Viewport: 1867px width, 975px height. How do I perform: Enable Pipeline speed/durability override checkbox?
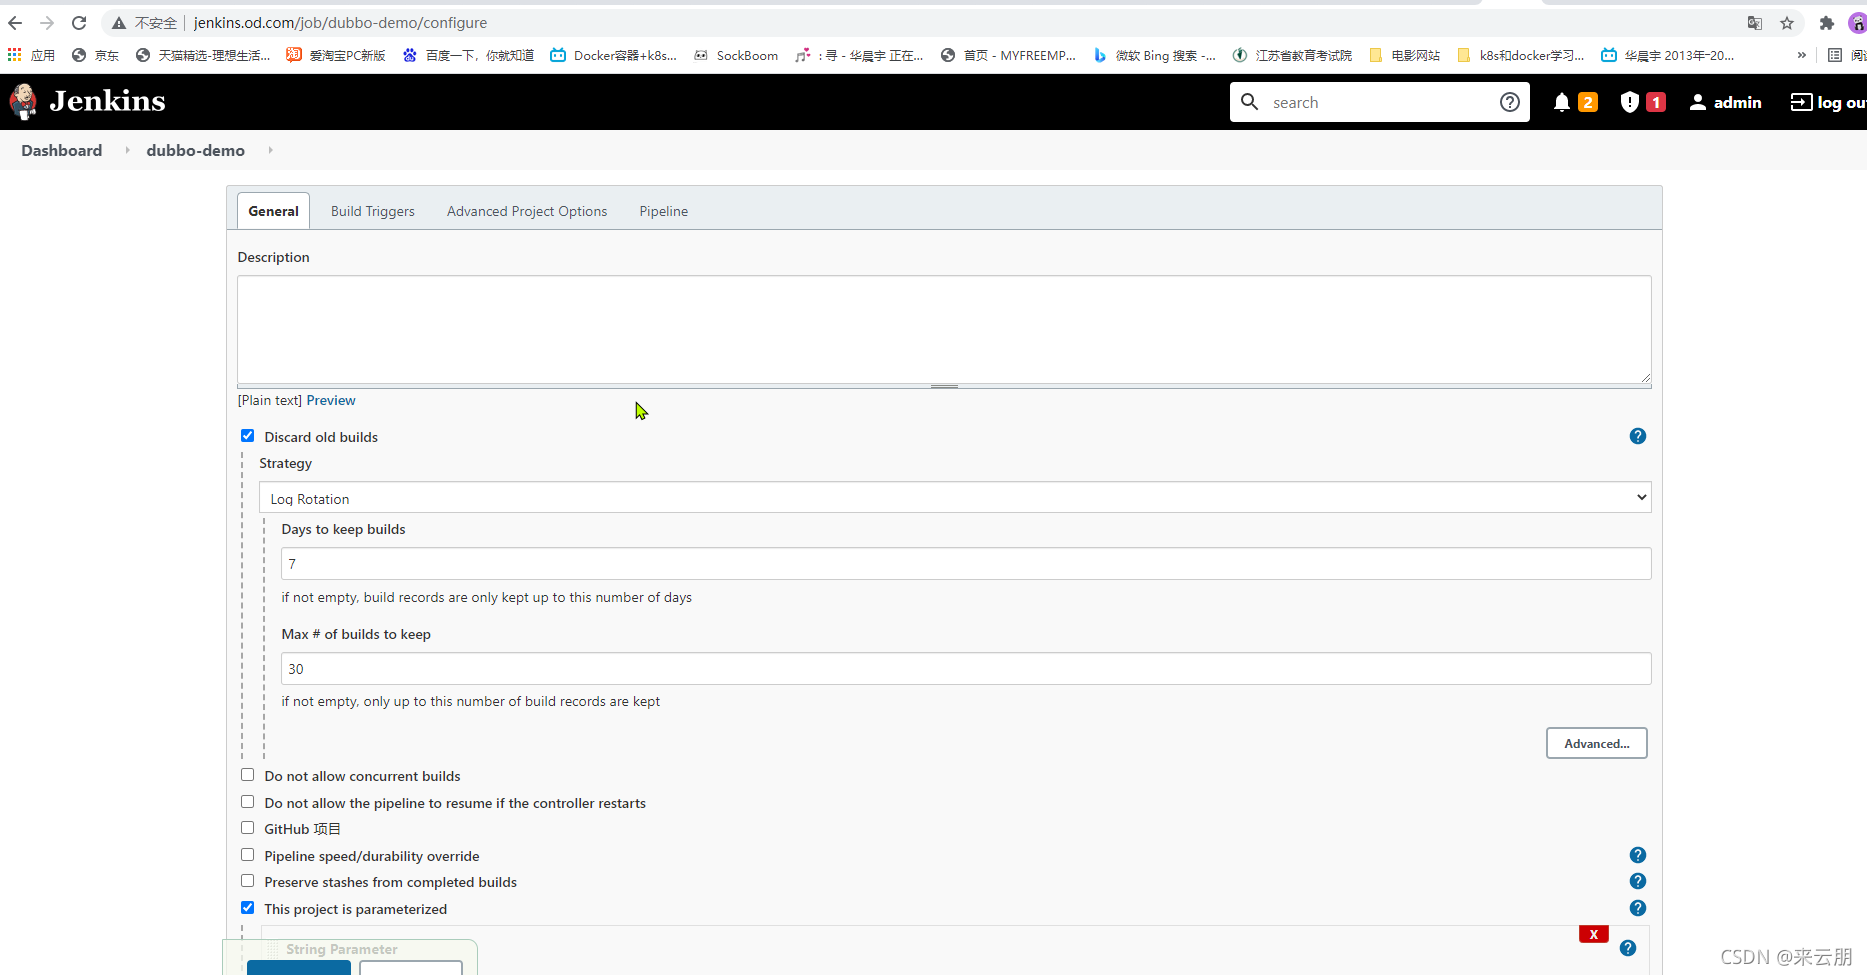[248, 855]
